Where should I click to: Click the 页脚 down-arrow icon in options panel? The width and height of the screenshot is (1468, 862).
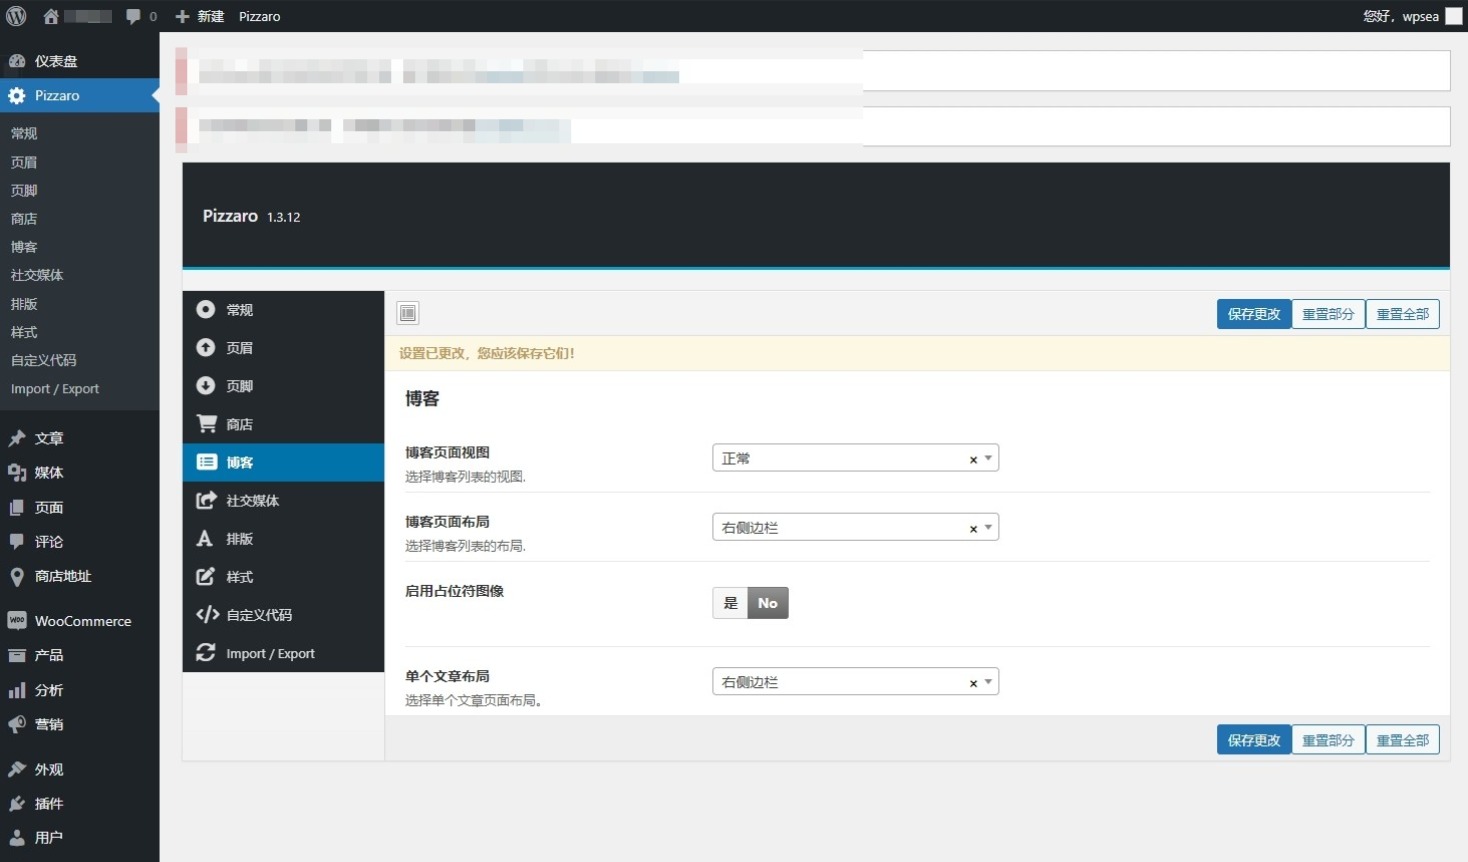coord(206,385)
